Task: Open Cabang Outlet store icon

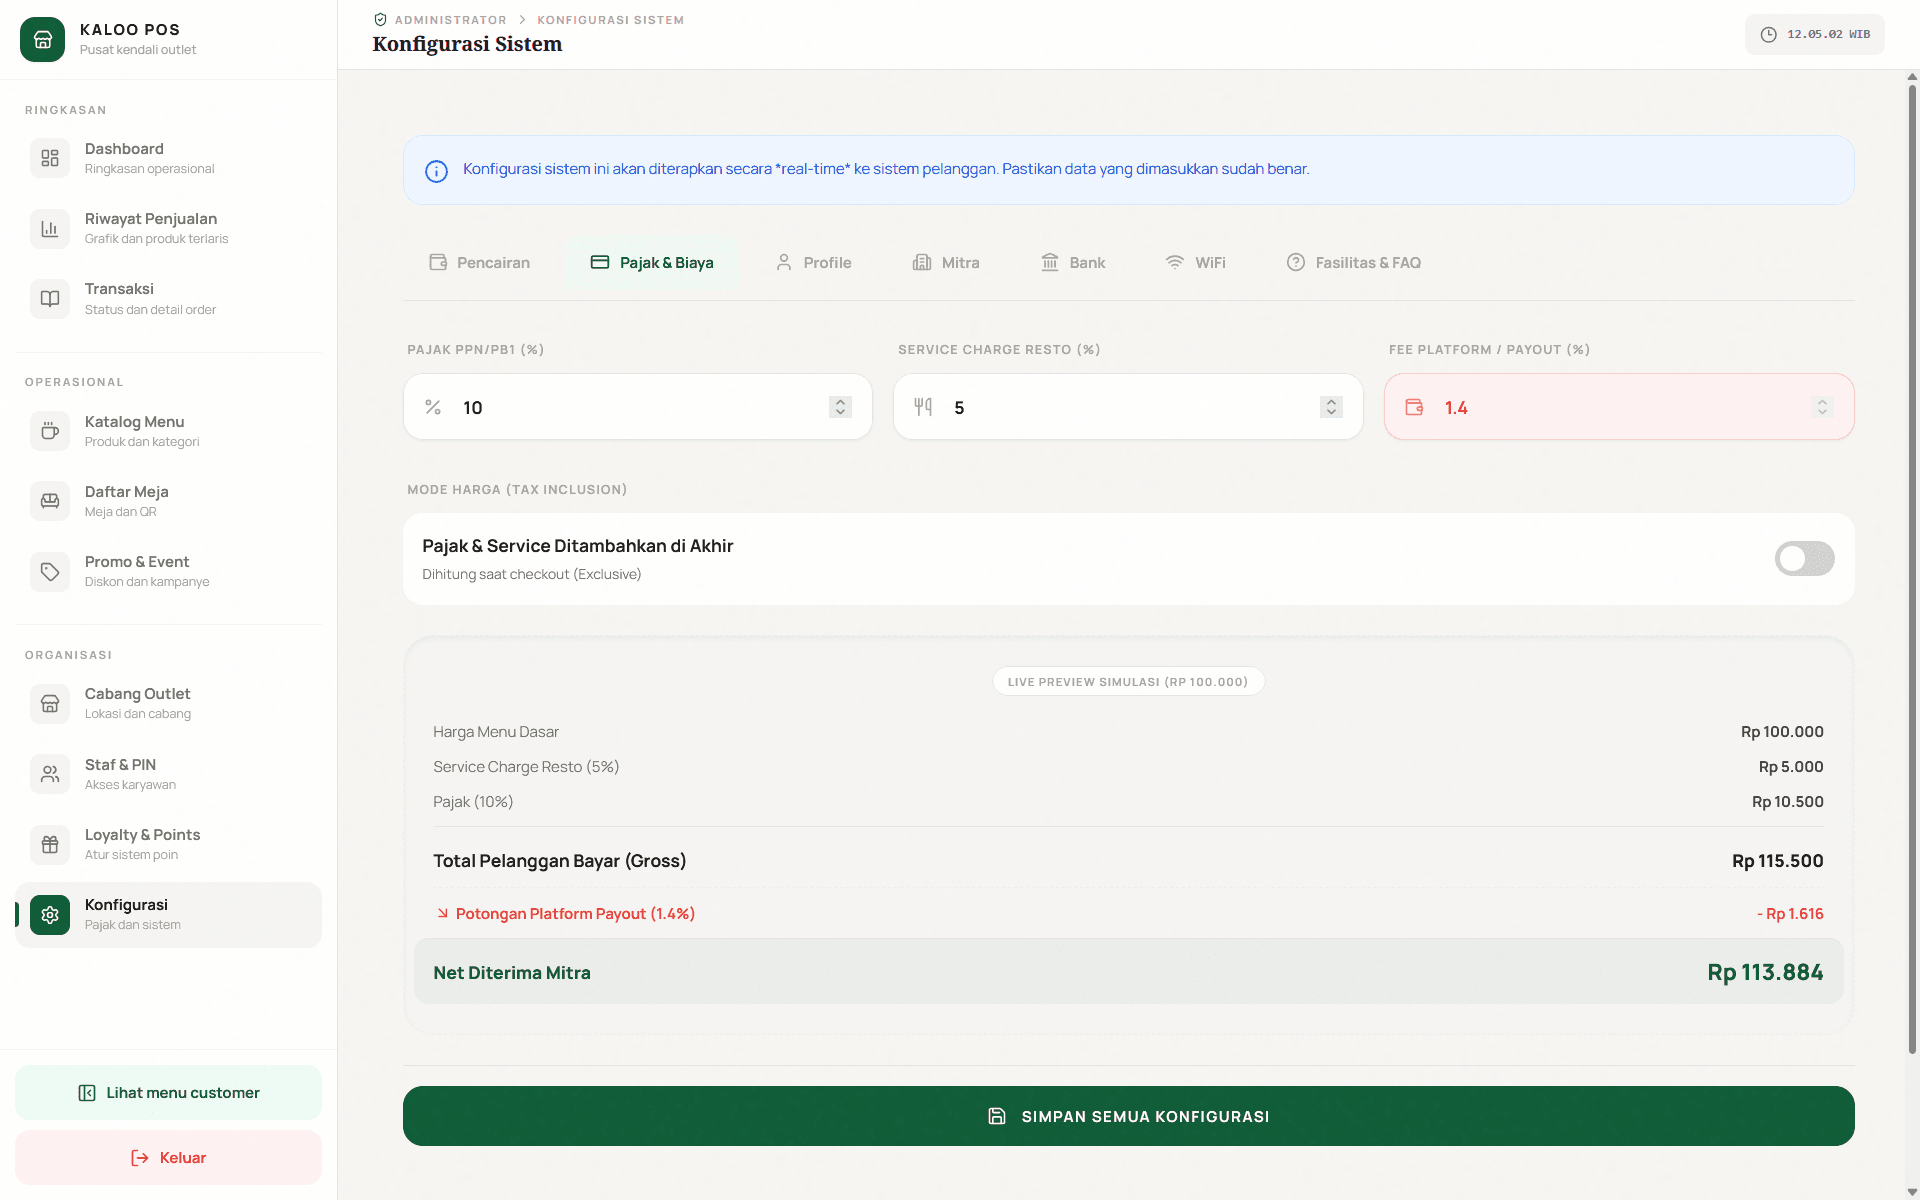Action: coord(50,704)
